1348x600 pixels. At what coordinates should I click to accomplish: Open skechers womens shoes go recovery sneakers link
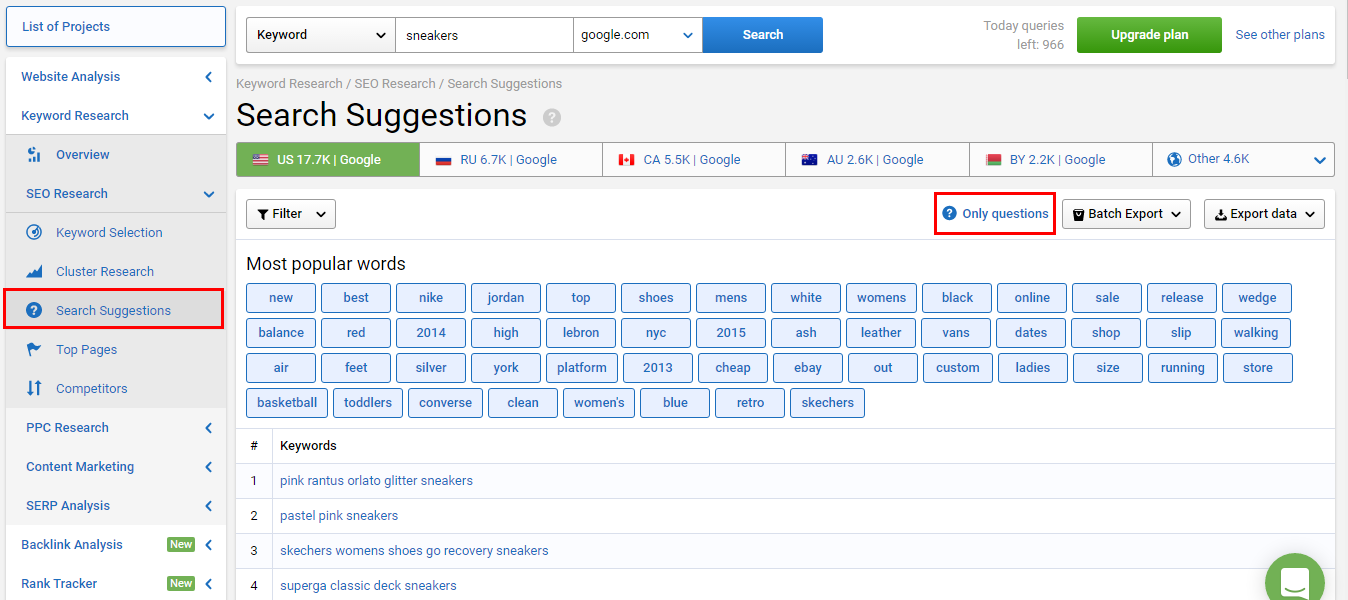[414, 551]
